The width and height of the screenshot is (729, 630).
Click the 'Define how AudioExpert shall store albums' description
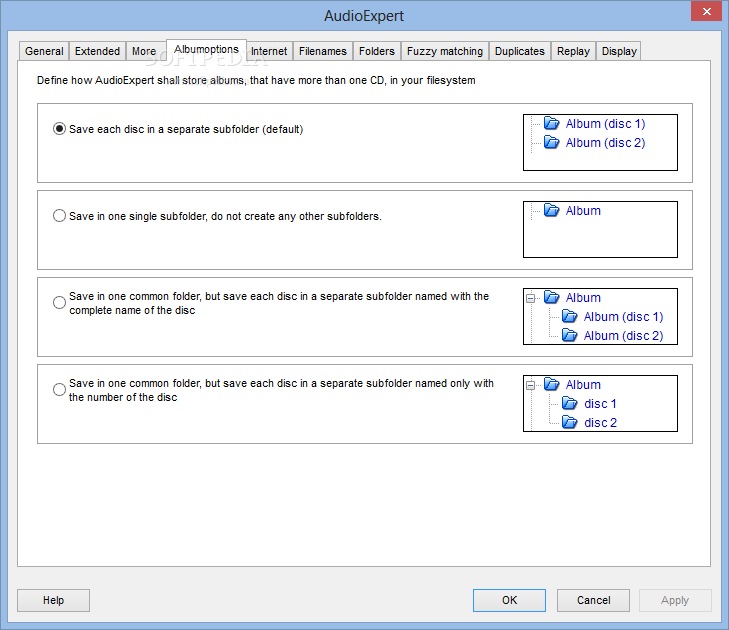pos(256,80)
